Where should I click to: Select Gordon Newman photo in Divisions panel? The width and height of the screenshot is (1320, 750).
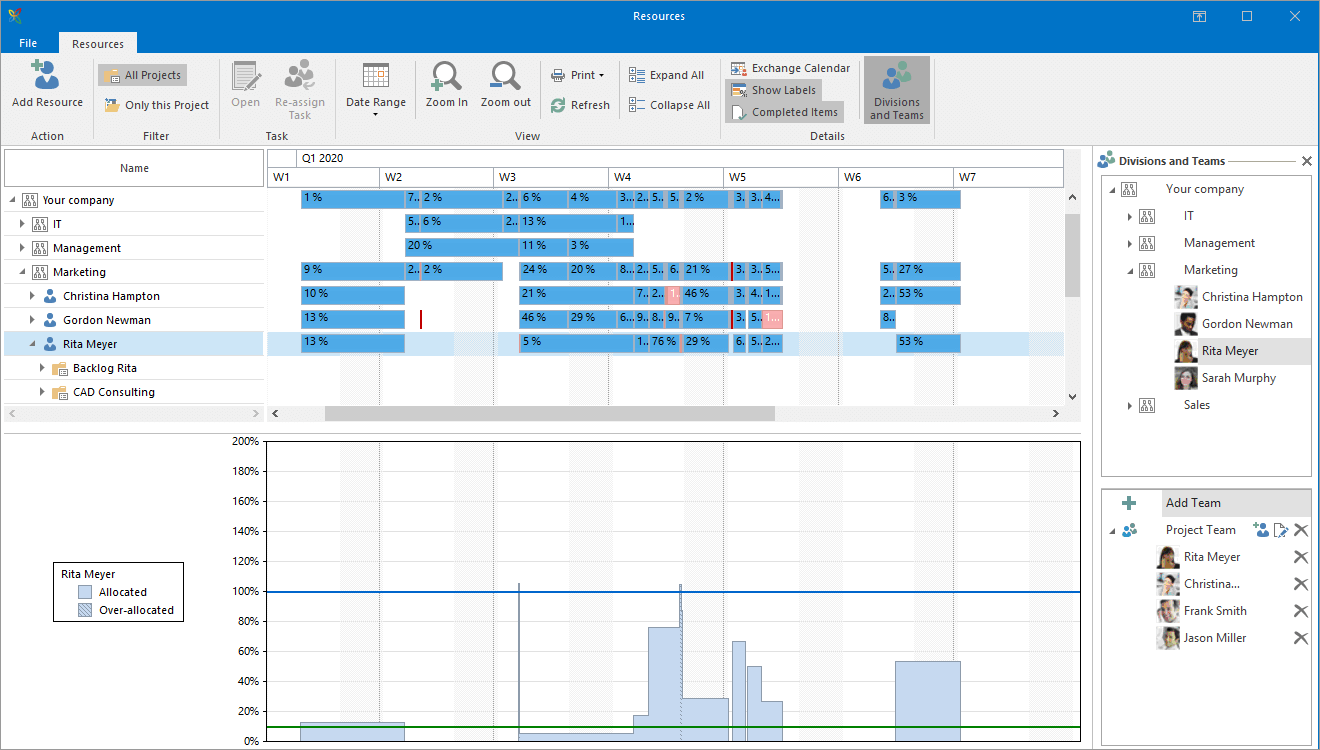coord(1186,324)
